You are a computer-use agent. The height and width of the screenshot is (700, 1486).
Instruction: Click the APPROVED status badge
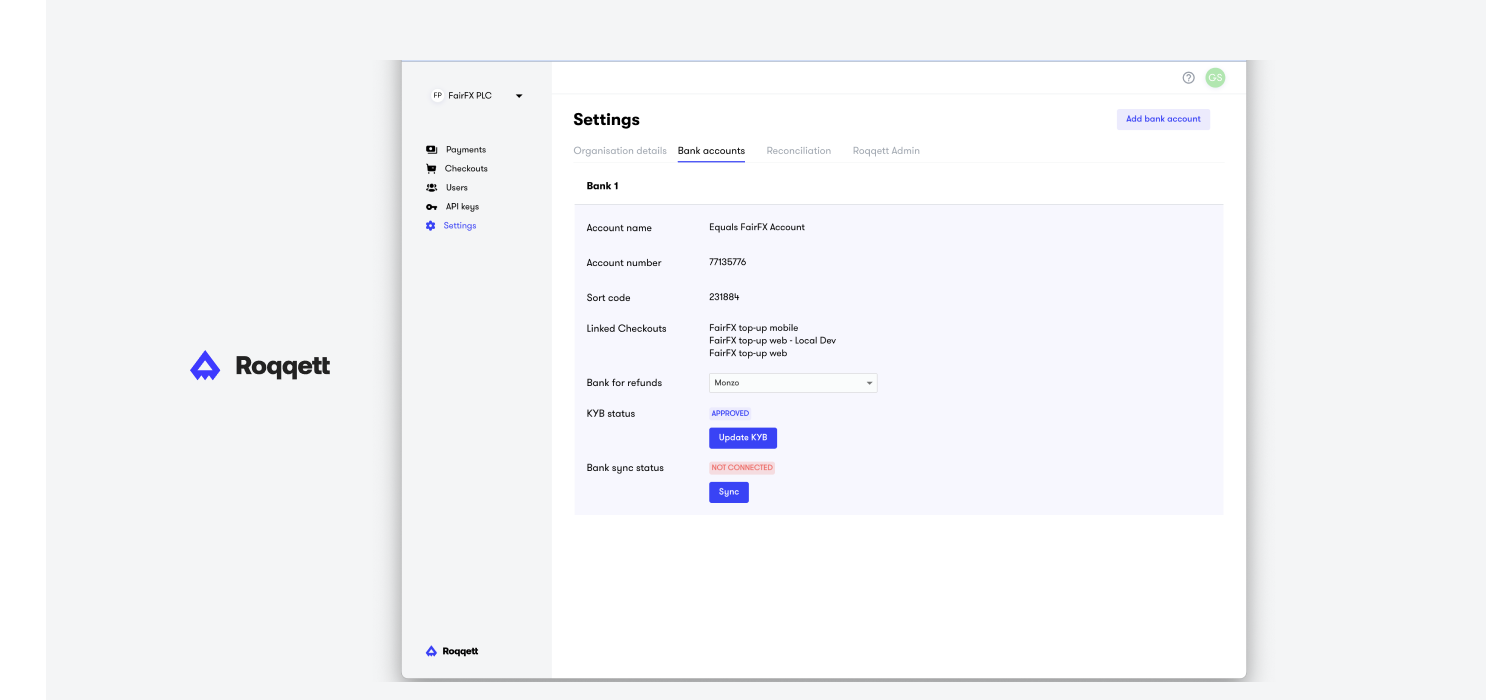tap(730, 413)
